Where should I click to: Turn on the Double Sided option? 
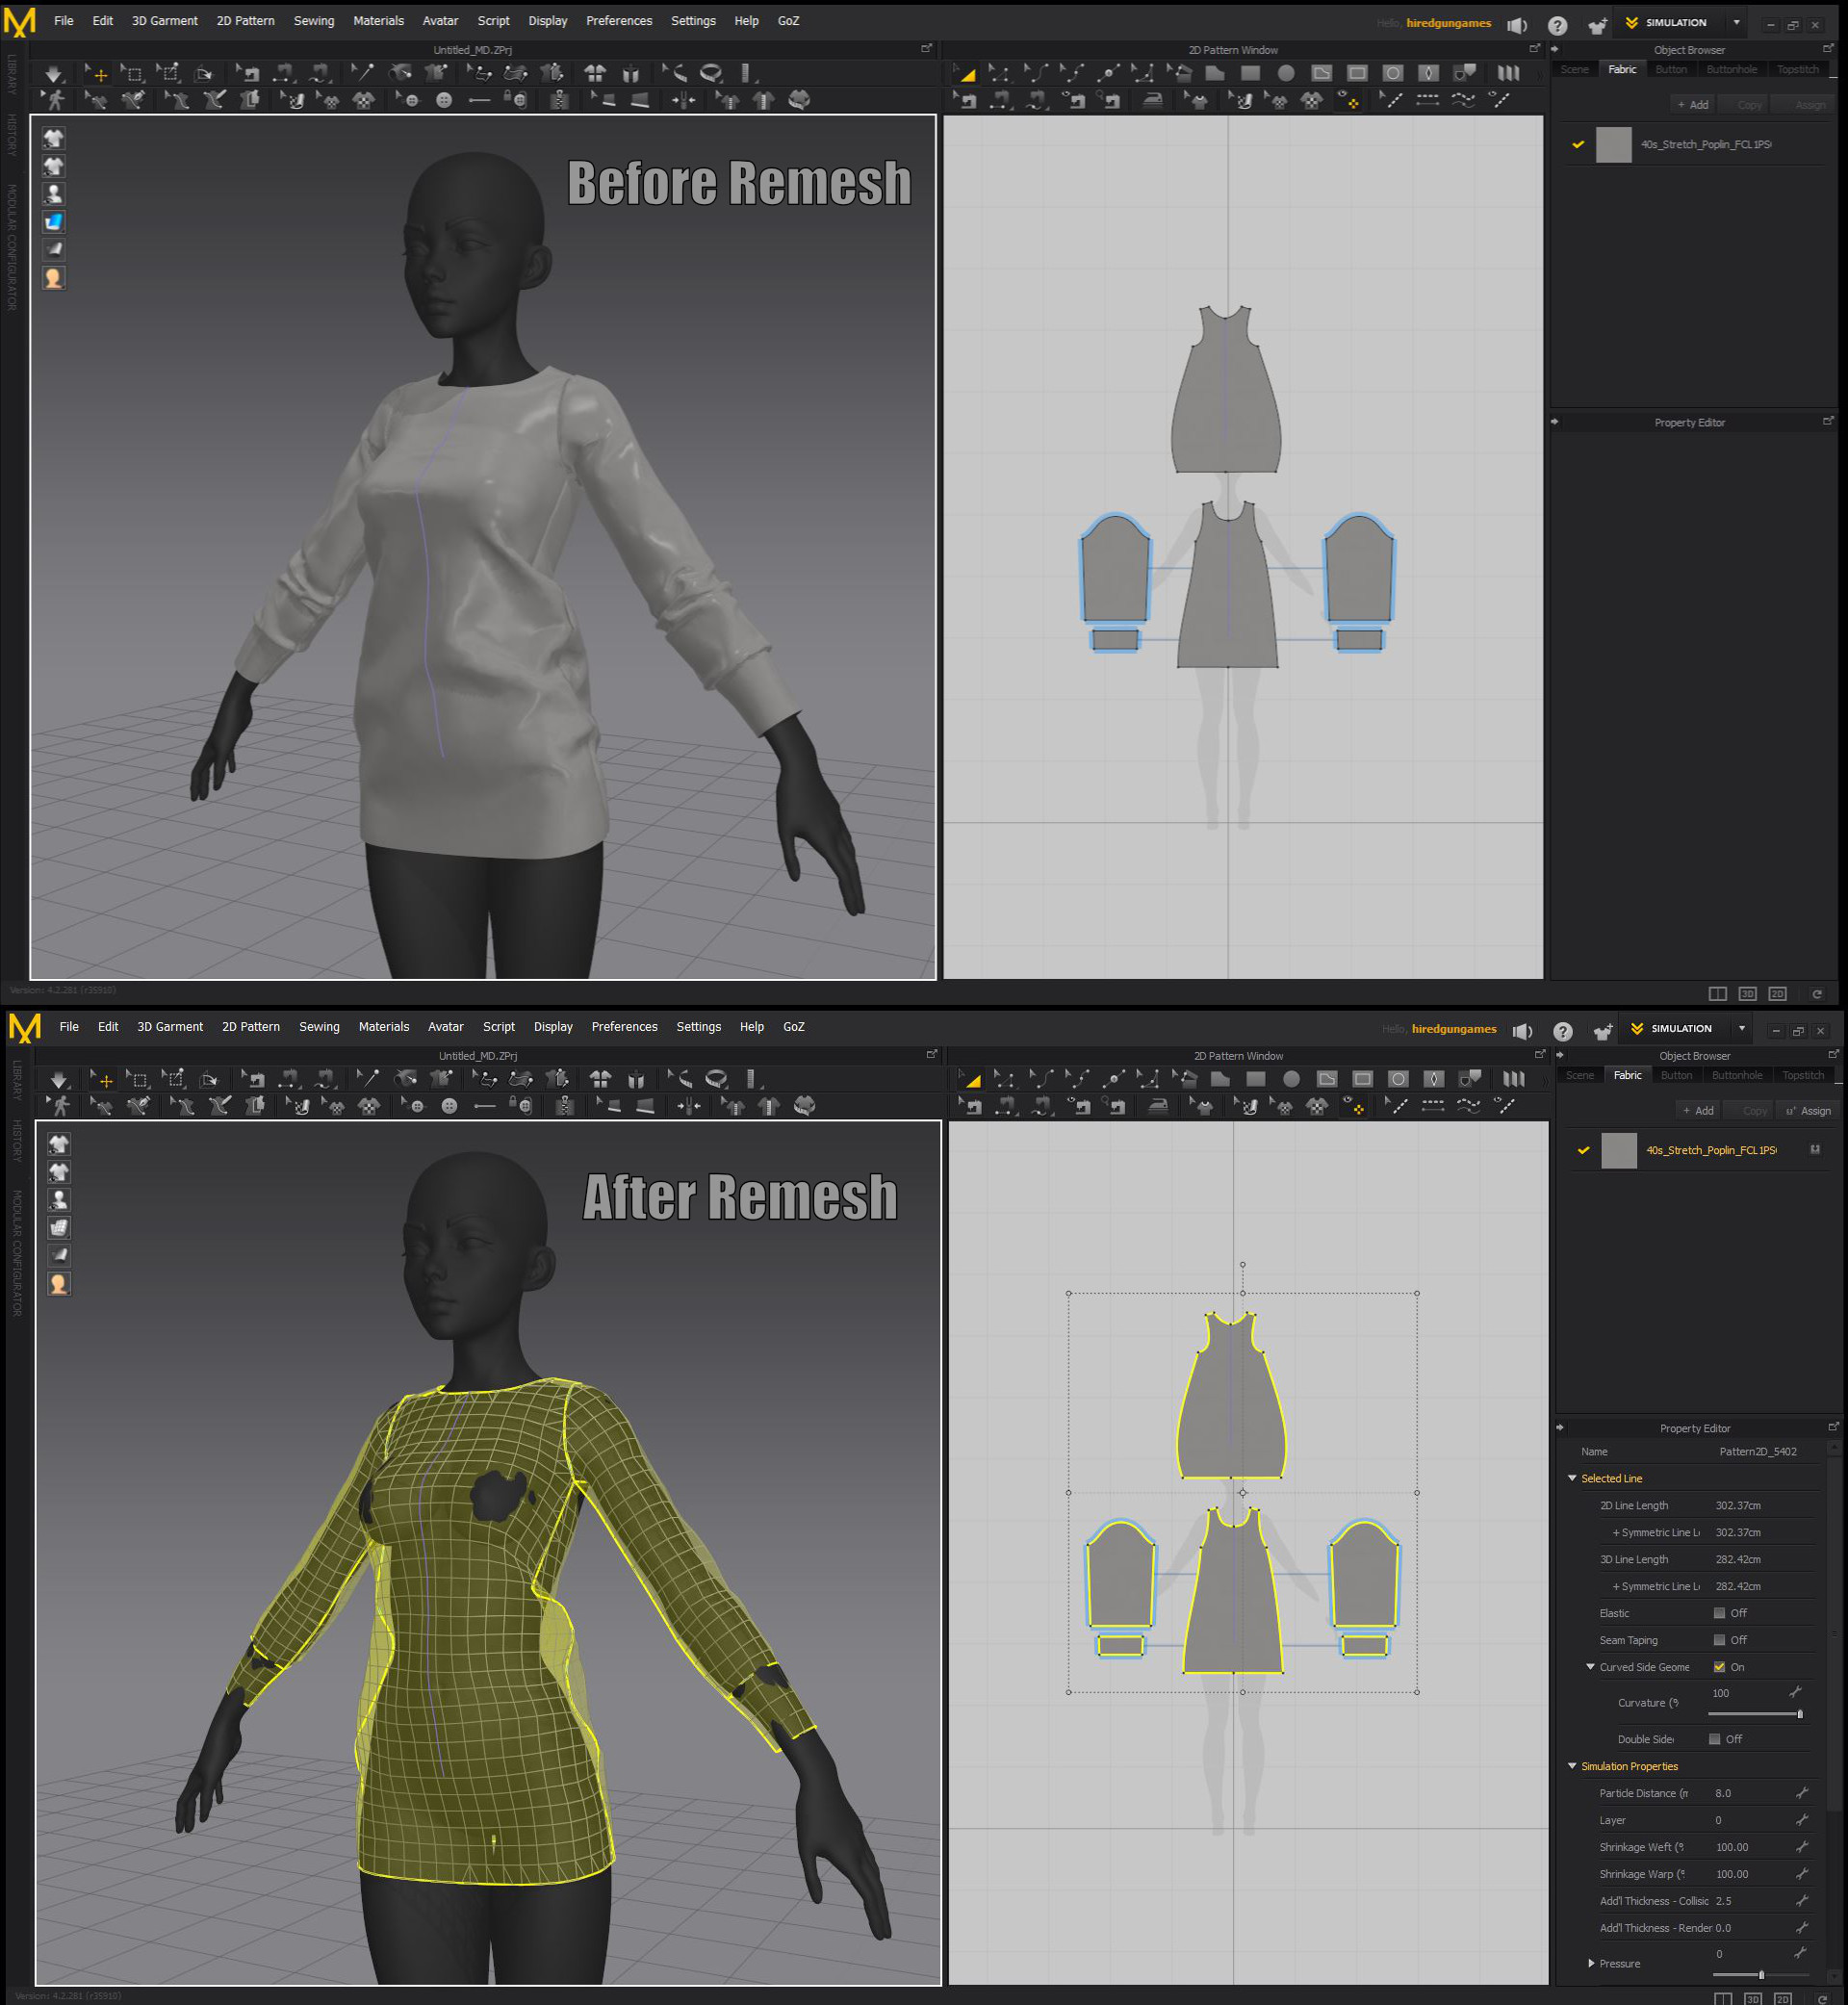[x=1715, y=1739]
